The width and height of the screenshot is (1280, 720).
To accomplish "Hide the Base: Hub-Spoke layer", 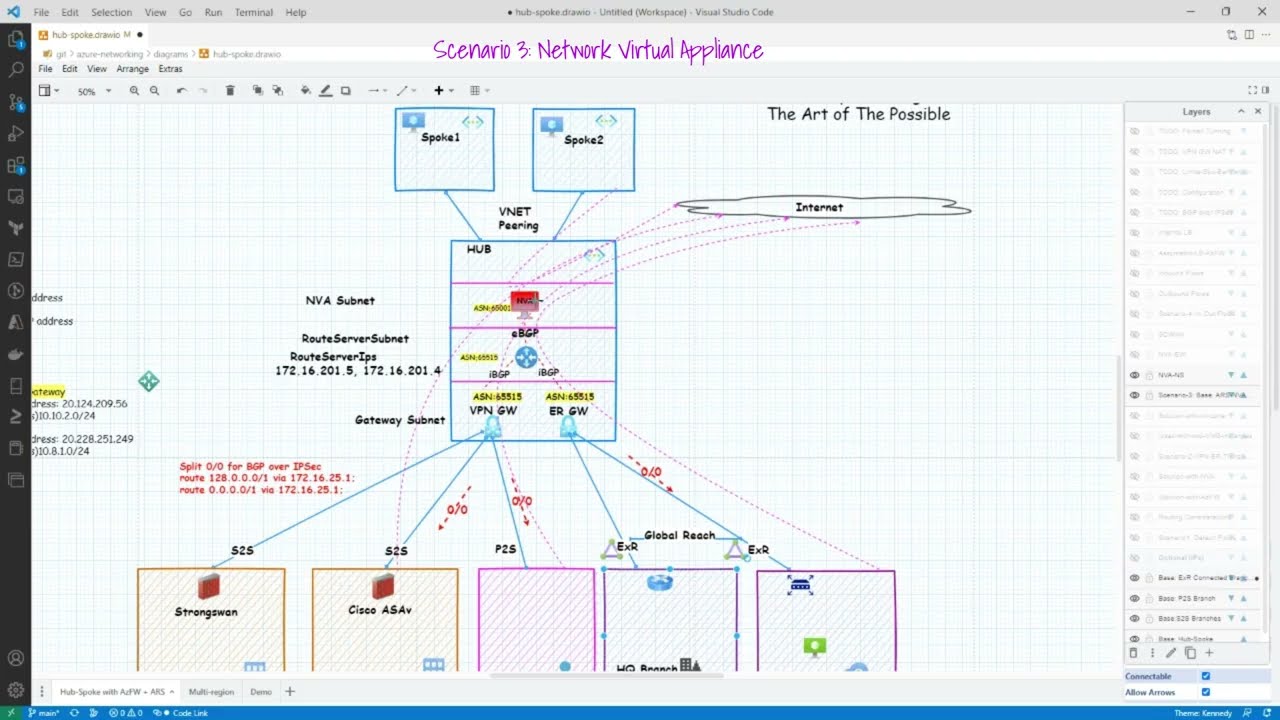I will 1135,638.
